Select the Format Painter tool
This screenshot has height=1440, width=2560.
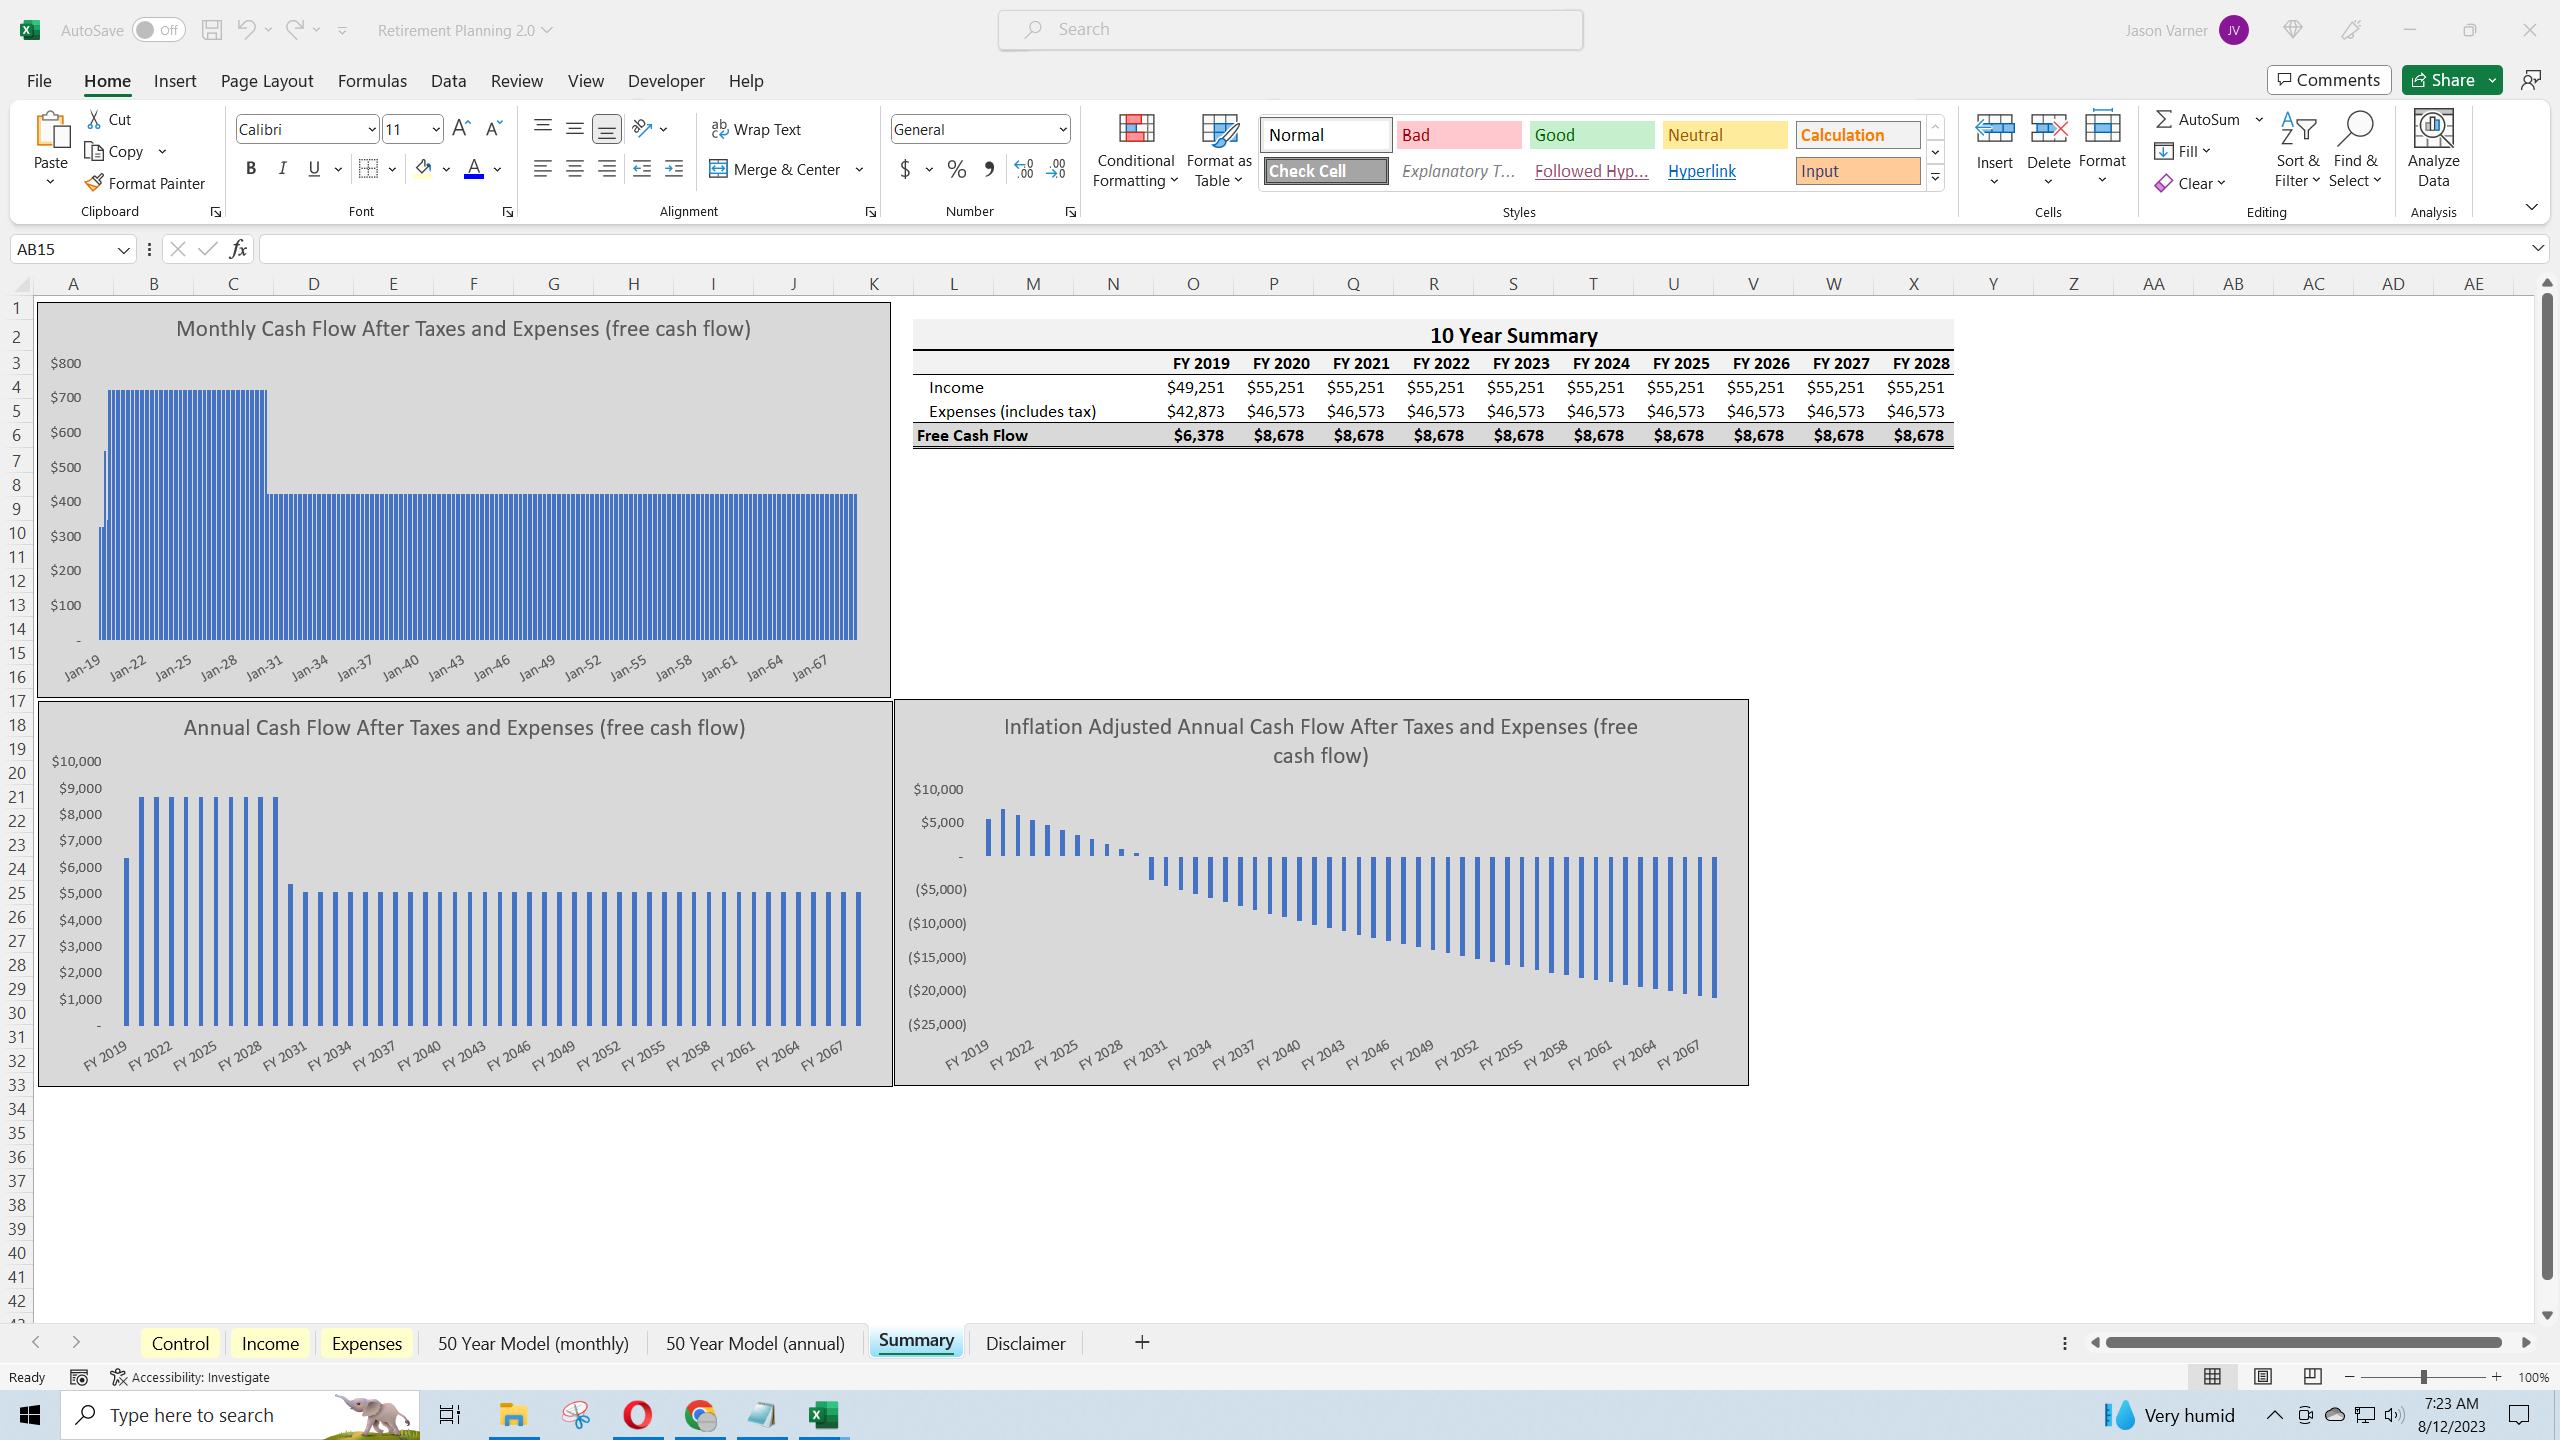pyautogui.click(x=146, y=183)
